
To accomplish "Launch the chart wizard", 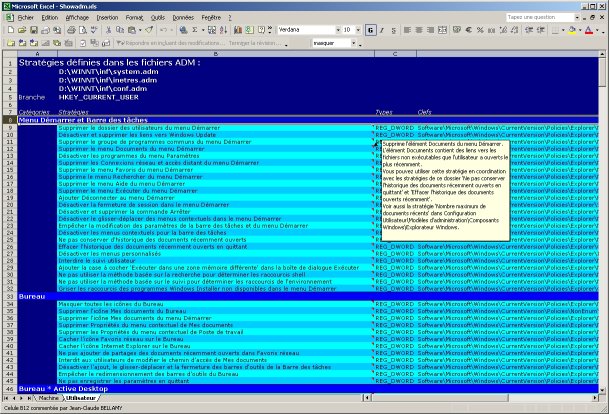I will (x=238, y=30).
